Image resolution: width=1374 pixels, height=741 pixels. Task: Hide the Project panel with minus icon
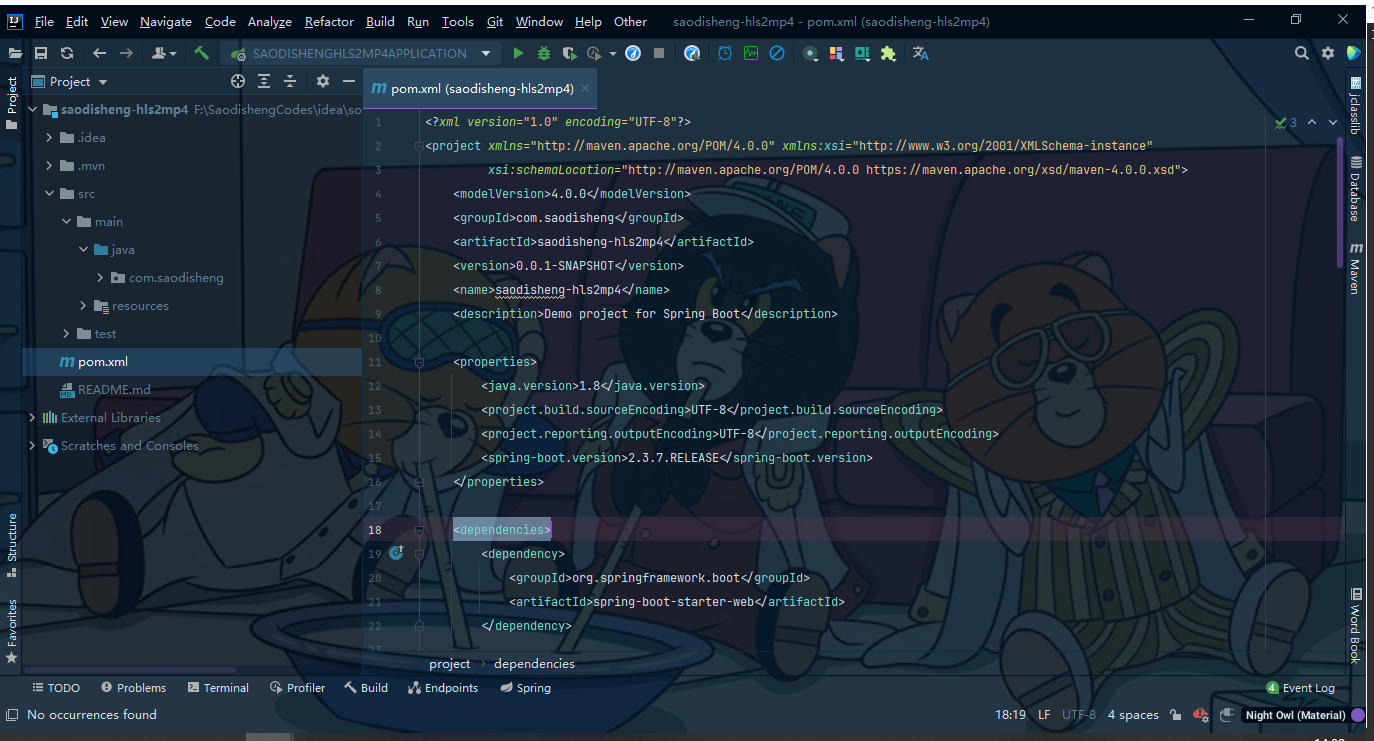(x=349, y=81)
